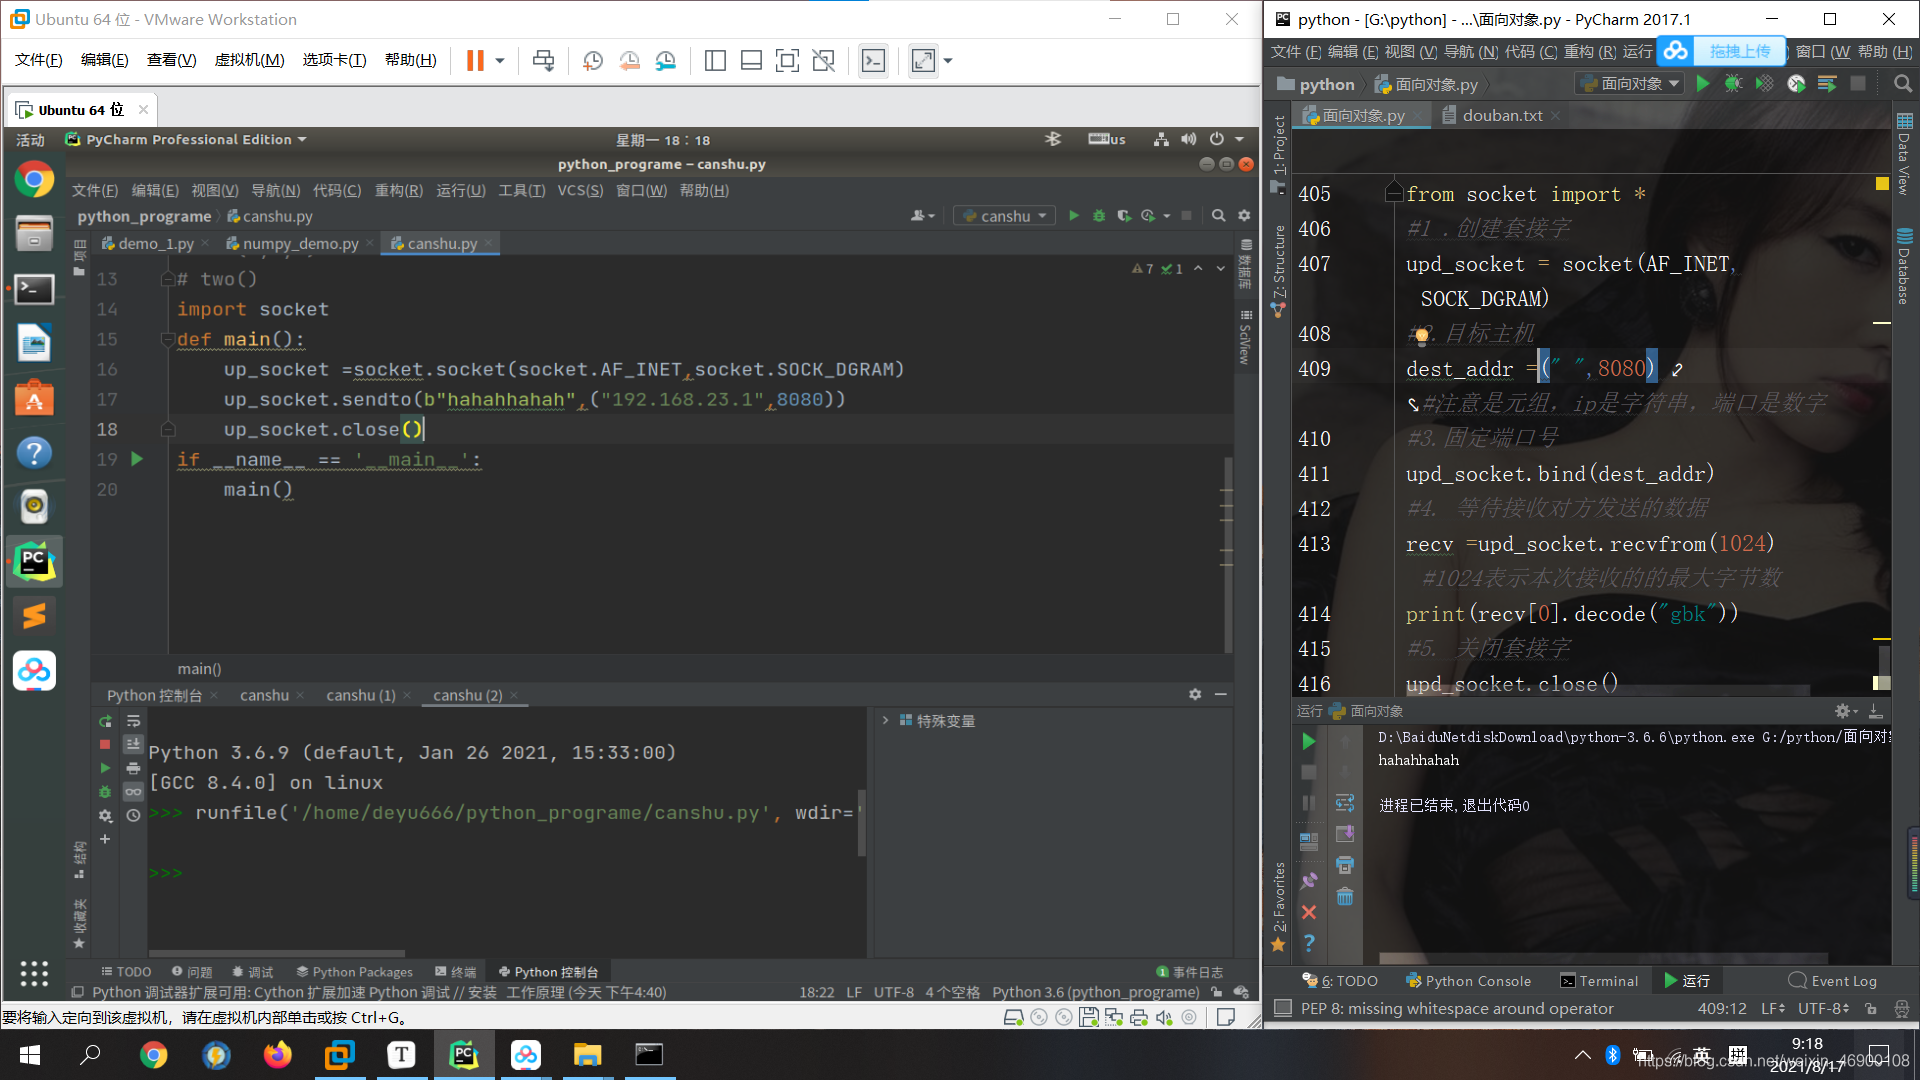The image size is (1920, 1080).
Task: Select canshu branch dropdown in left IDE
Action: (1005, 216)
